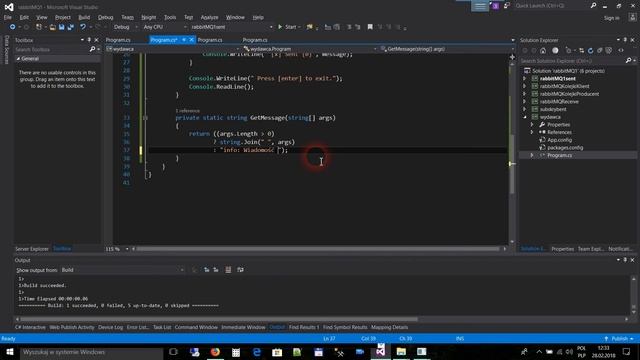Screen dimensions: 640x360
Task: Open File Explorer from the taskbar
Action: tap(401, 352)
